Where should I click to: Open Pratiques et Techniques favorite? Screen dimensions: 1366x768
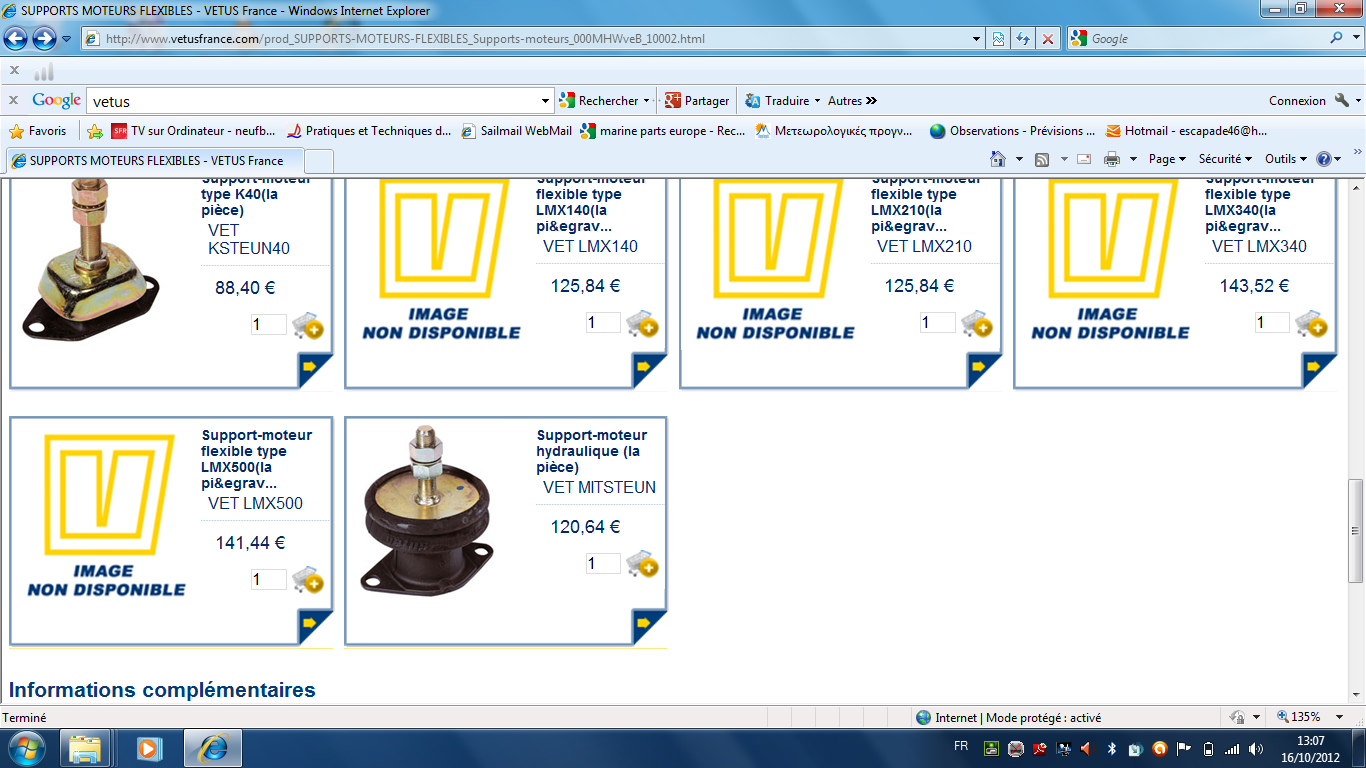[368, 131]
